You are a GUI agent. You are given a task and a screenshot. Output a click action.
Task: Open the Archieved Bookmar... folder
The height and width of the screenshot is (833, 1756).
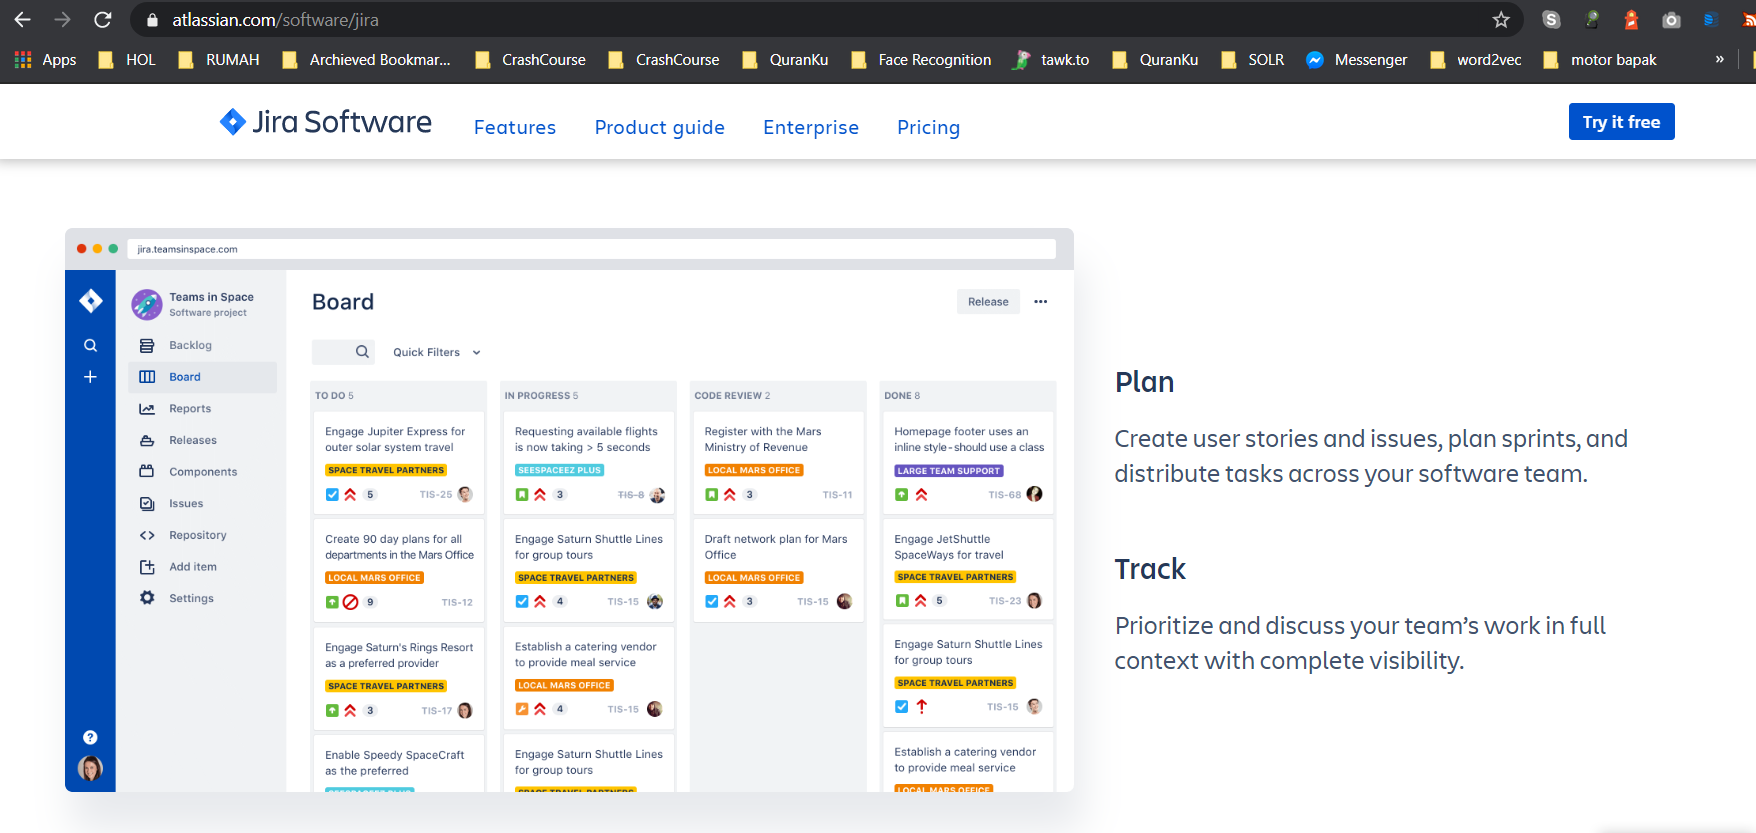pos(366,60)
